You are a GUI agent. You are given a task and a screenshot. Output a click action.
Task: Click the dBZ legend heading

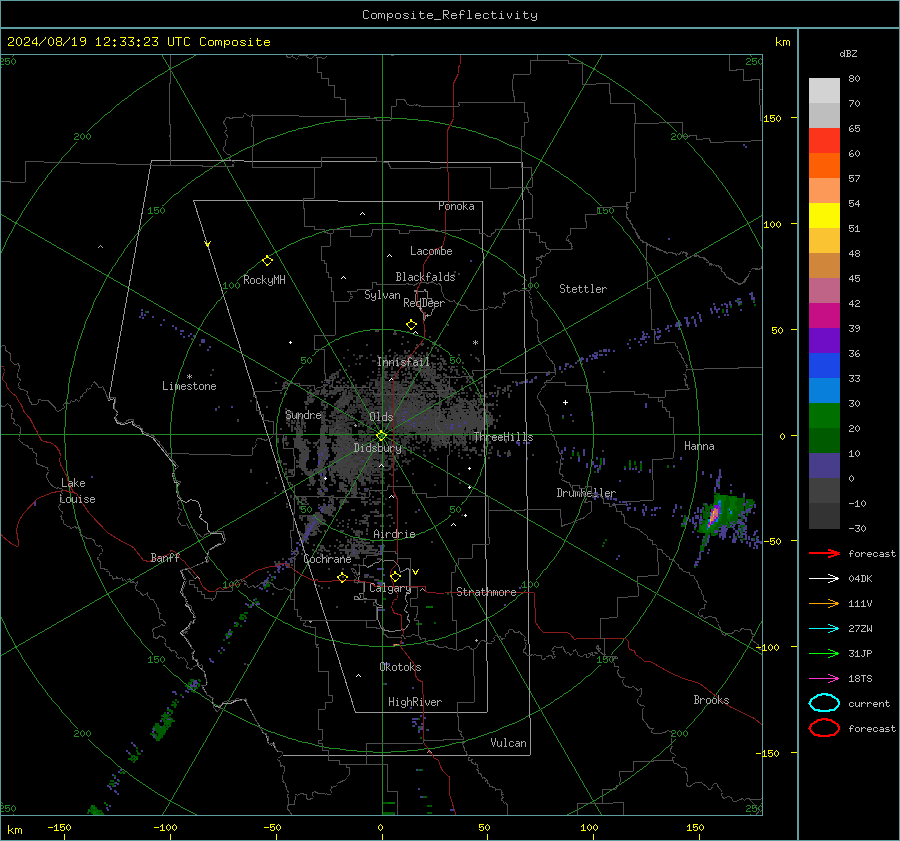pos(848,53)
